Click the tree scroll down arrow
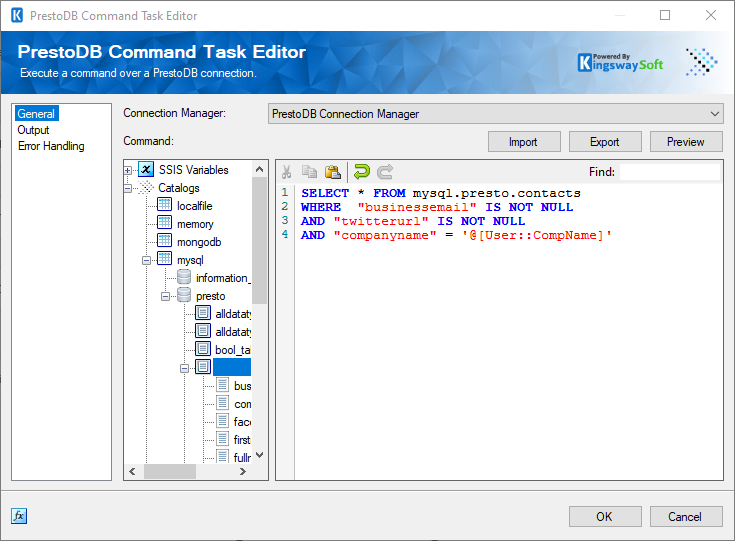The width and height of the screenshot is (735, 541). pos(259,455)
